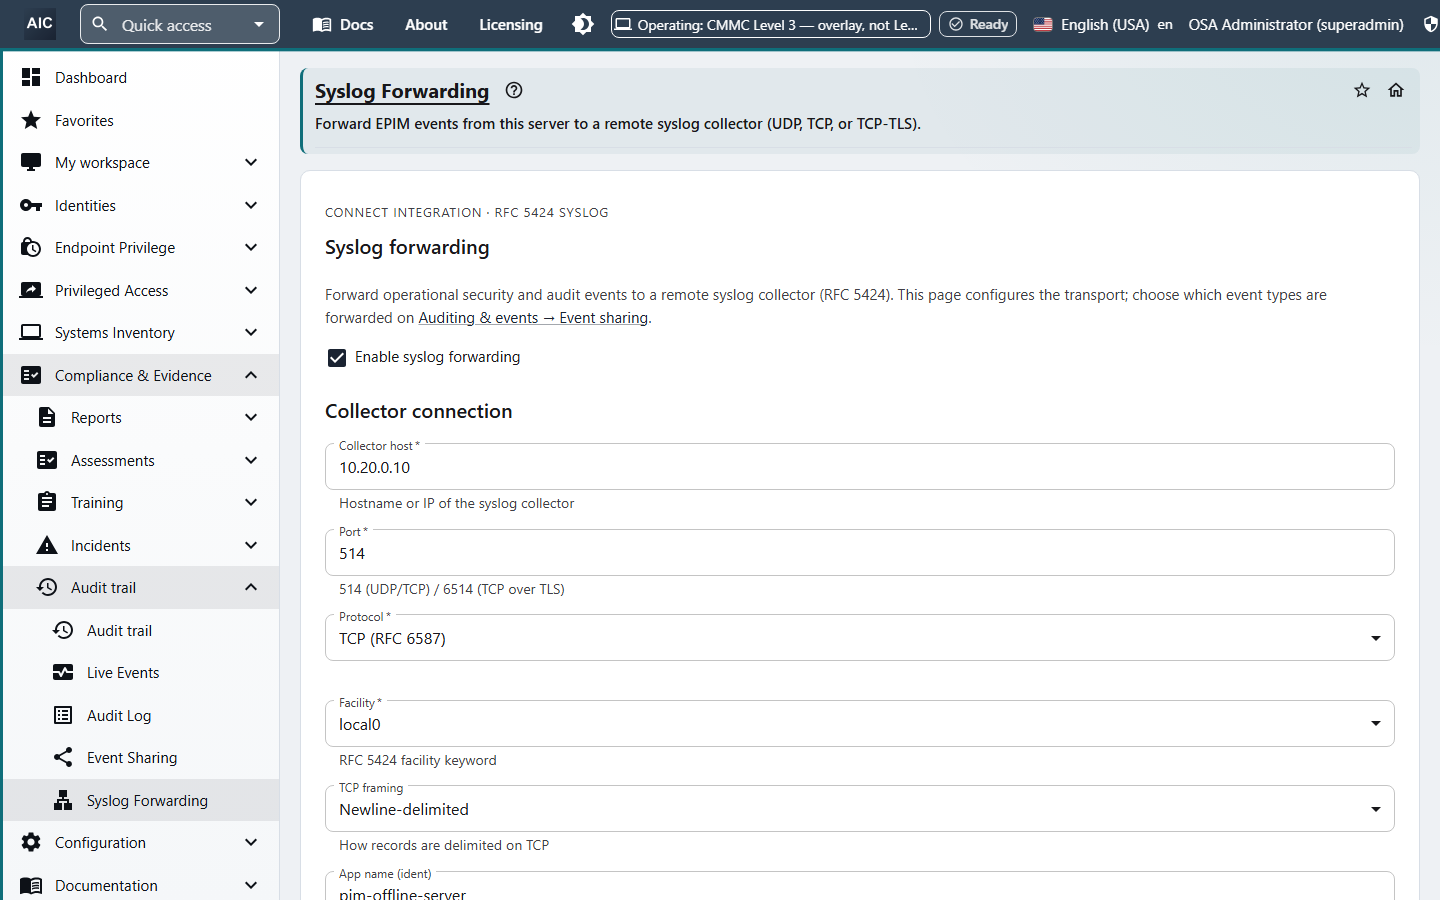This screenshot has width=1440, height=900.
Task: Expand My workspace section
Action: click(x=251, y=162)
